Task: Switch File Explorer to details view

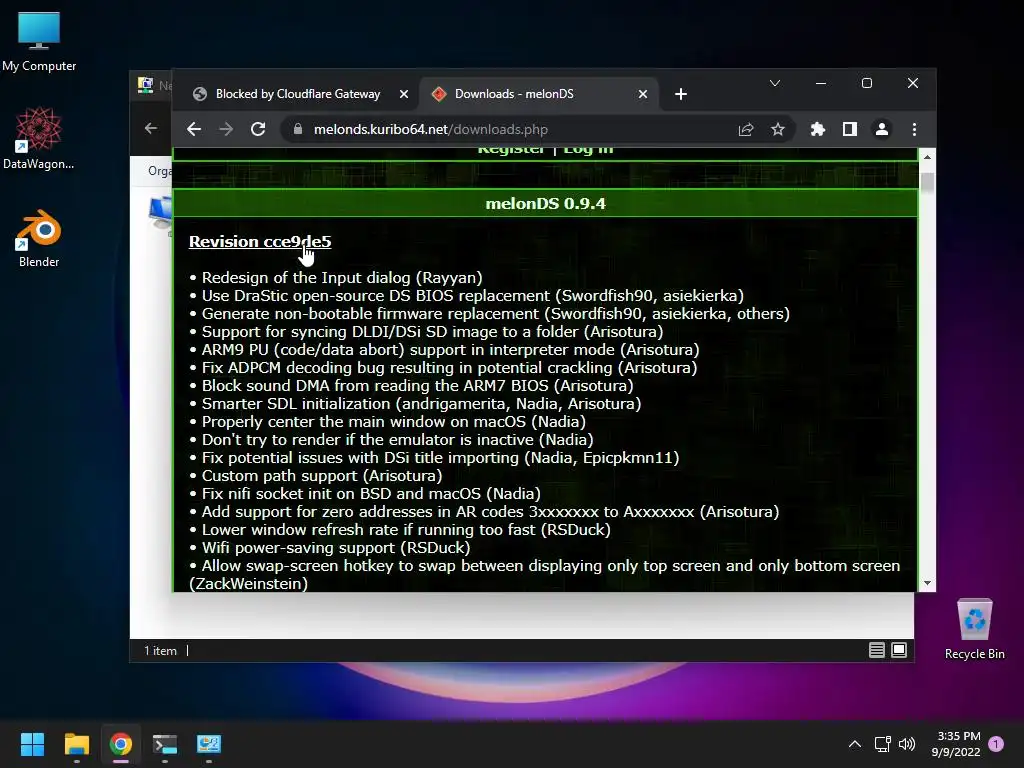Action: [876, 650]
